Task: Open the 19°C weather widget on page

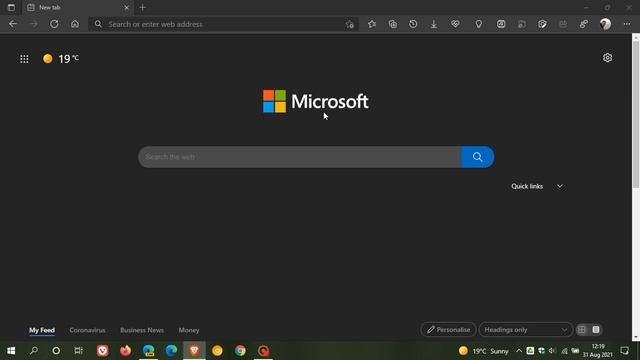Action: (61, 59)
